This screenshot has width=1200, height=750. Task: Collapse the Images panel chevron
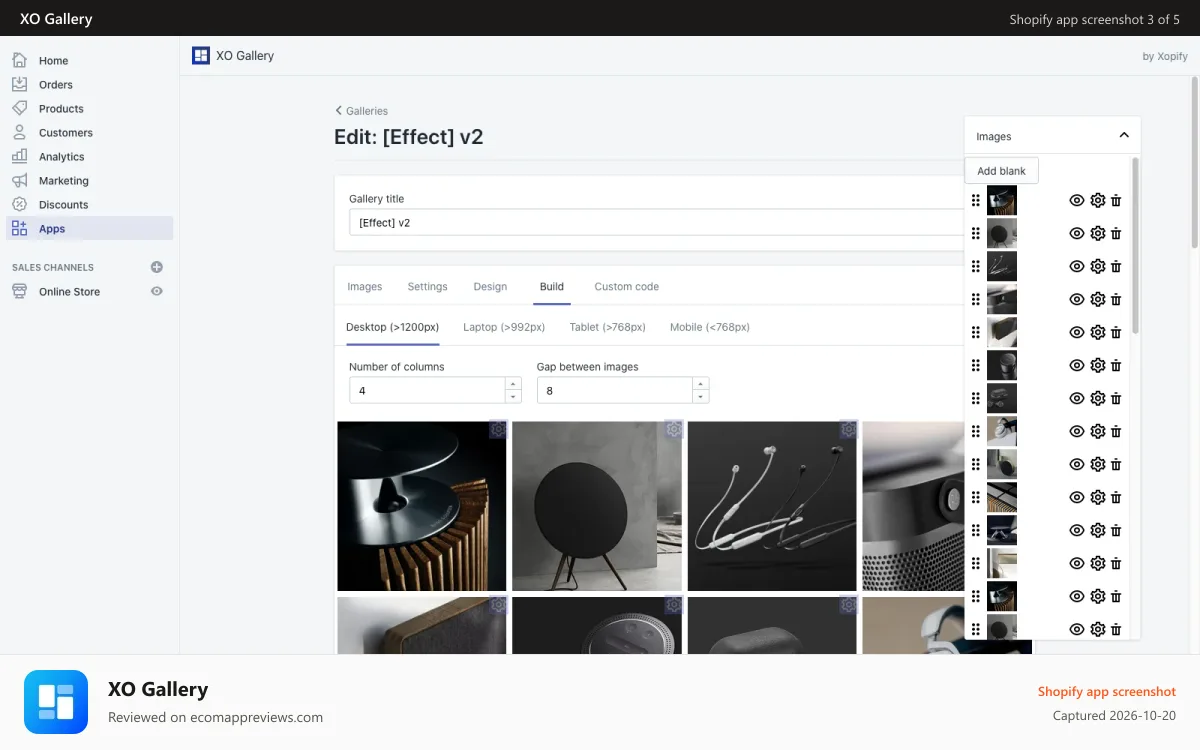point(1124,135)
